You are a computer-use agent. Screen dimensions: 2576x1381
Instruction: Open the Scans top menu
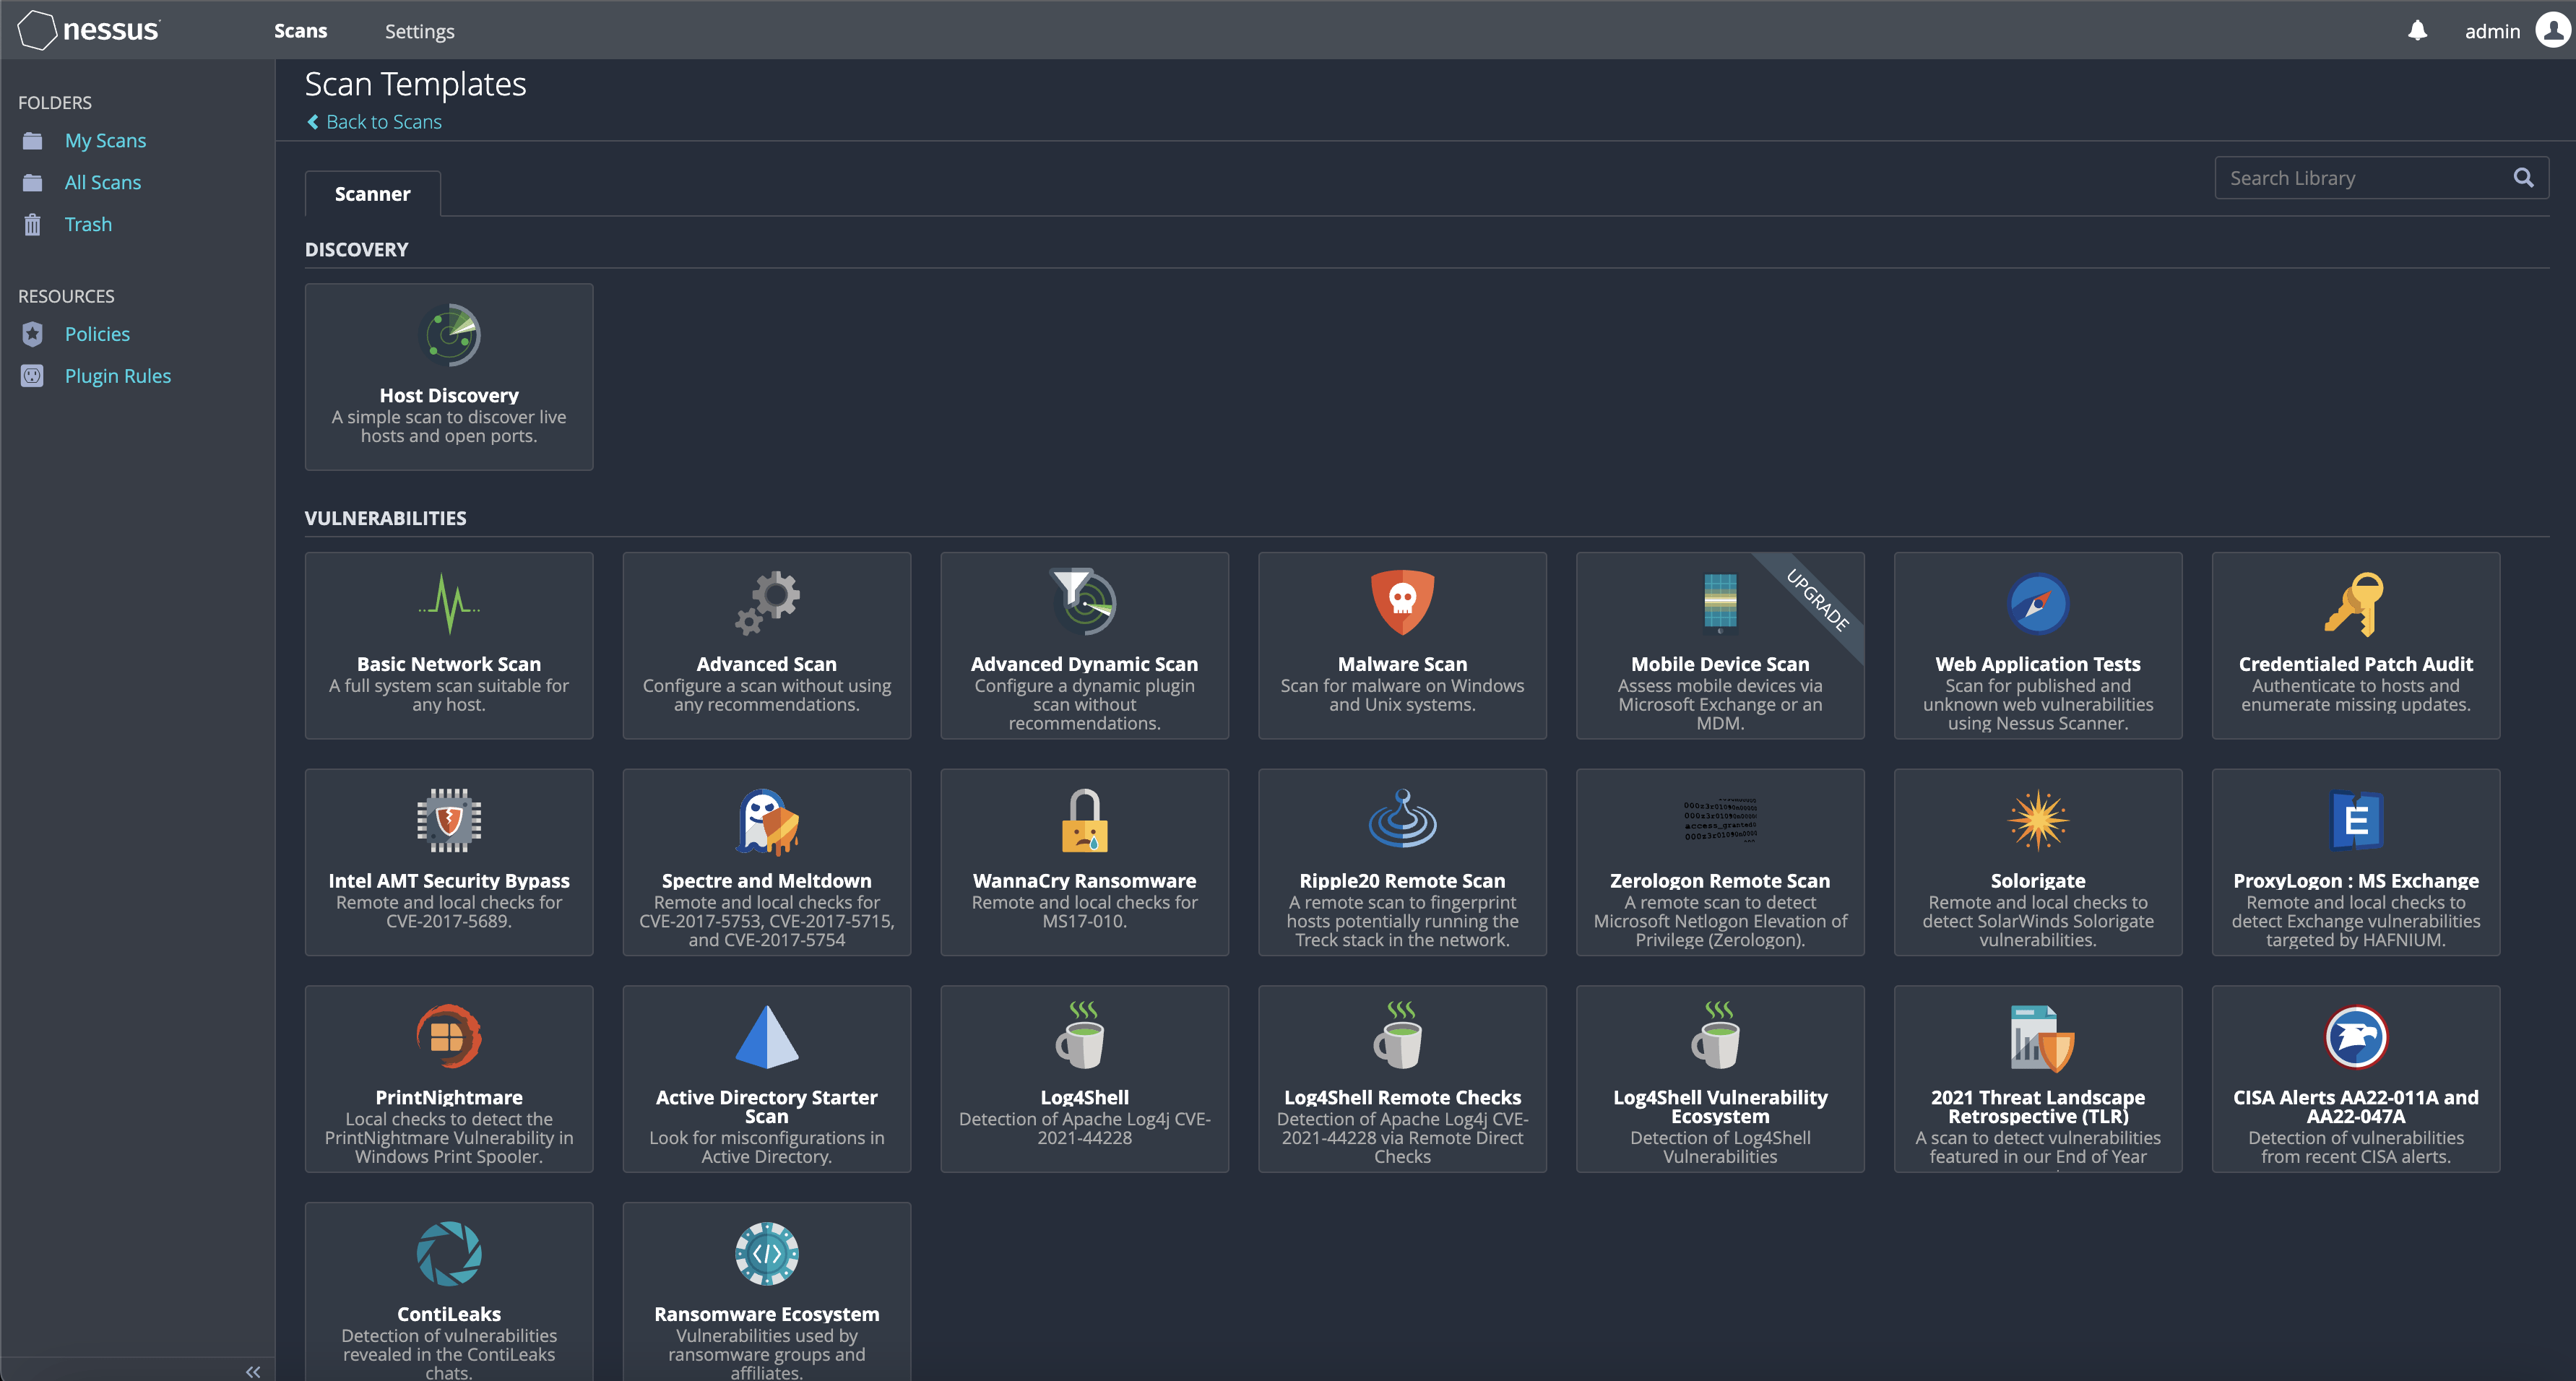point(300,31)
